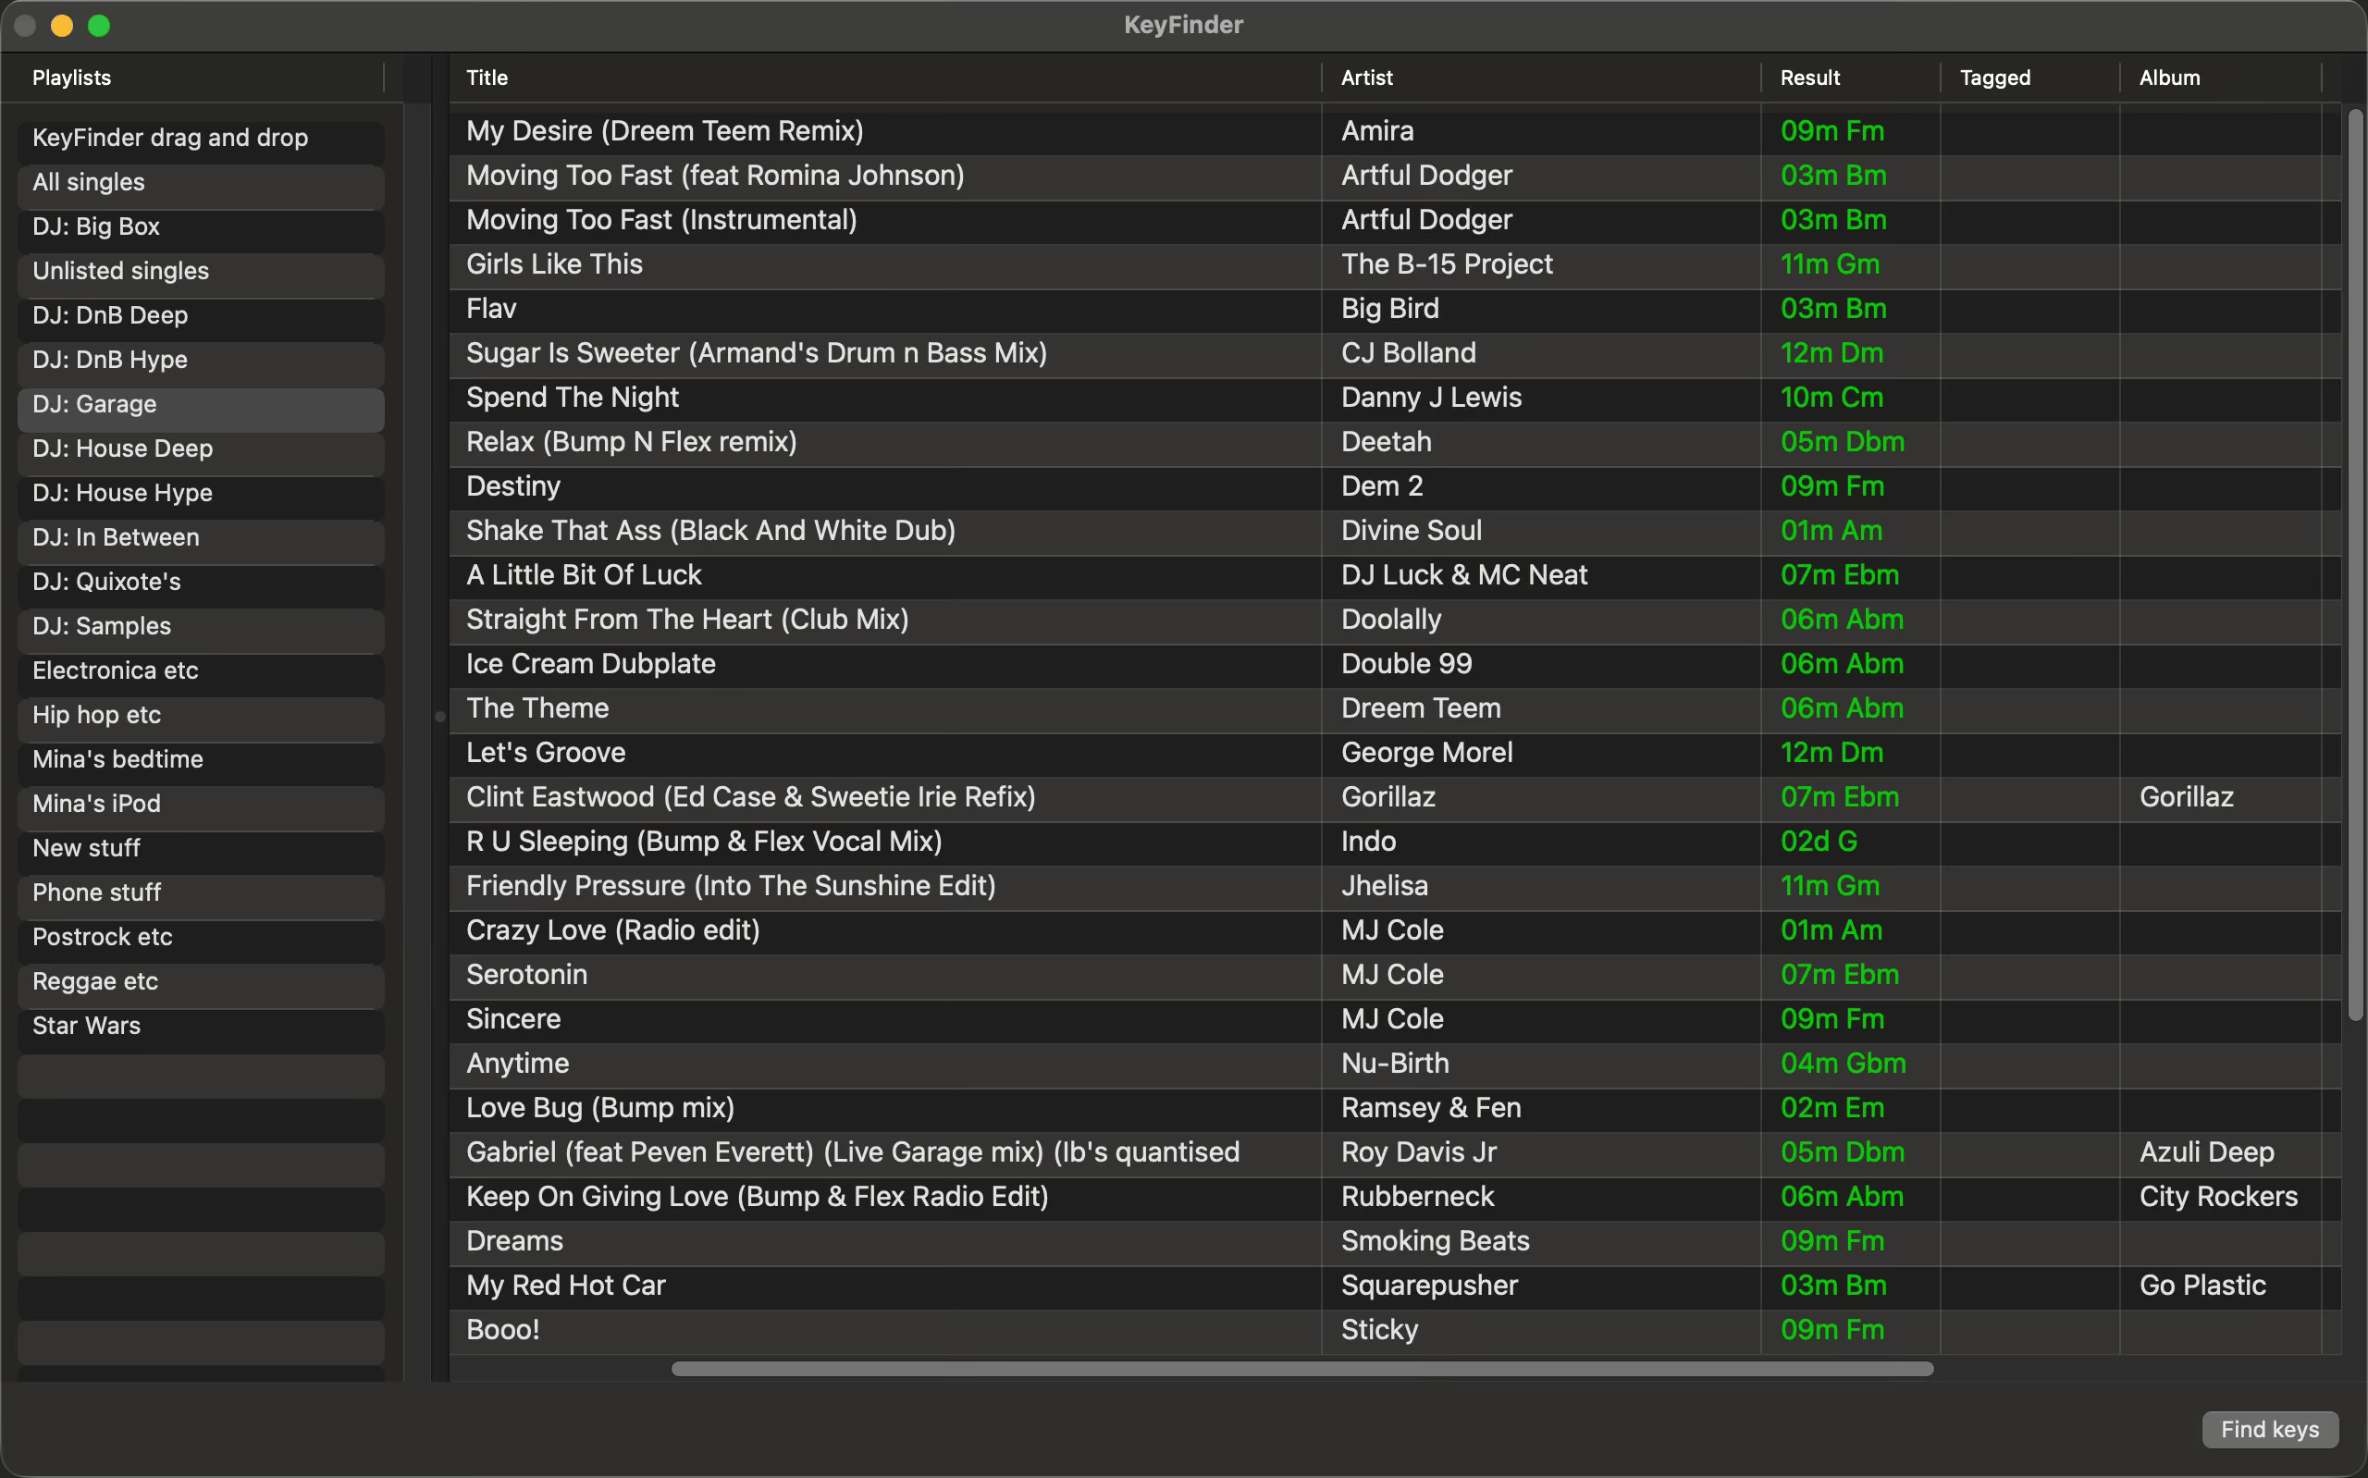Open the All singles playlist
The image size is (2368, 1478).
[x=88, y=182]
